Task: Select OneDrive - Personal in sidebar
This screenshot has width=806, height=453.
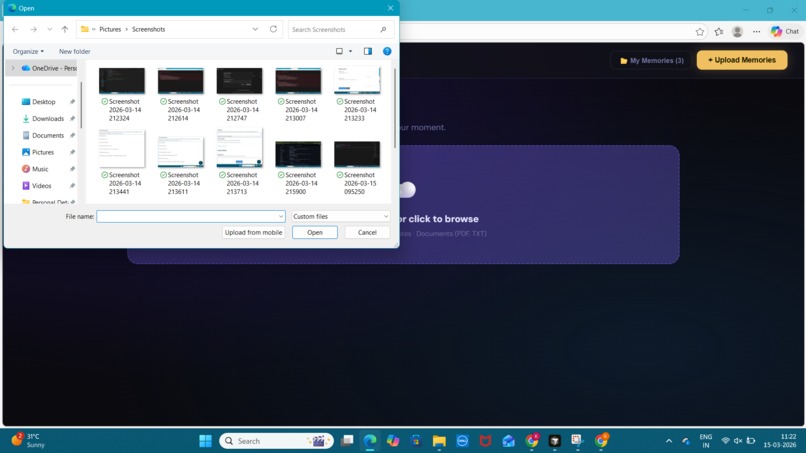Action: coord(49,68)
